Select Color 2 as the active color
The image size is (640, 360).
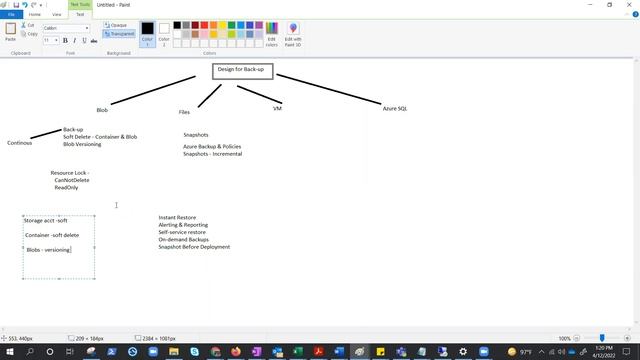[x=164, y=34]
